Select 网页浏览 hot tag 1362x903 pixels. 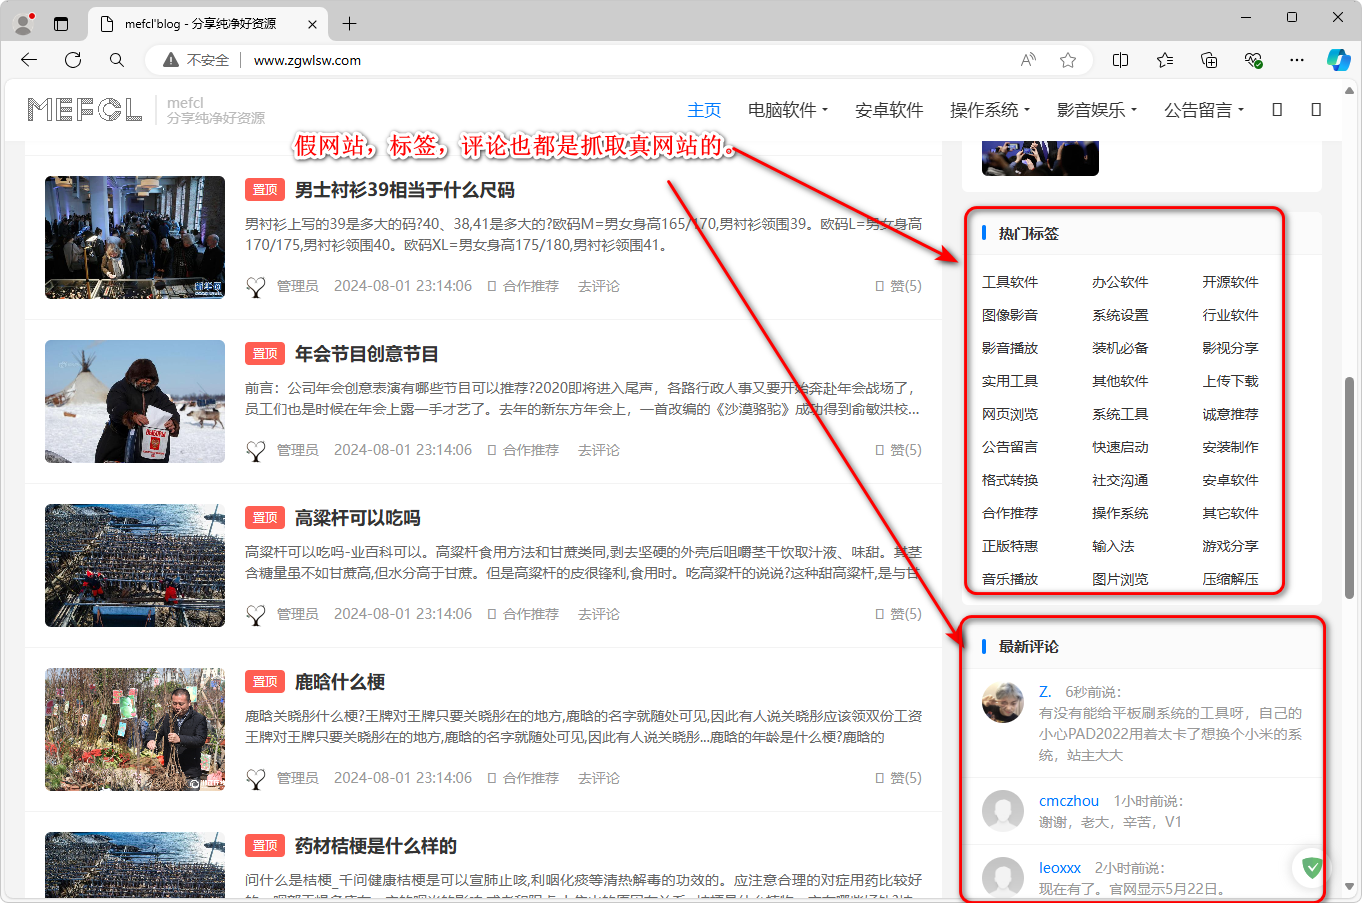pyautogui.click(x=1010, y=414)
